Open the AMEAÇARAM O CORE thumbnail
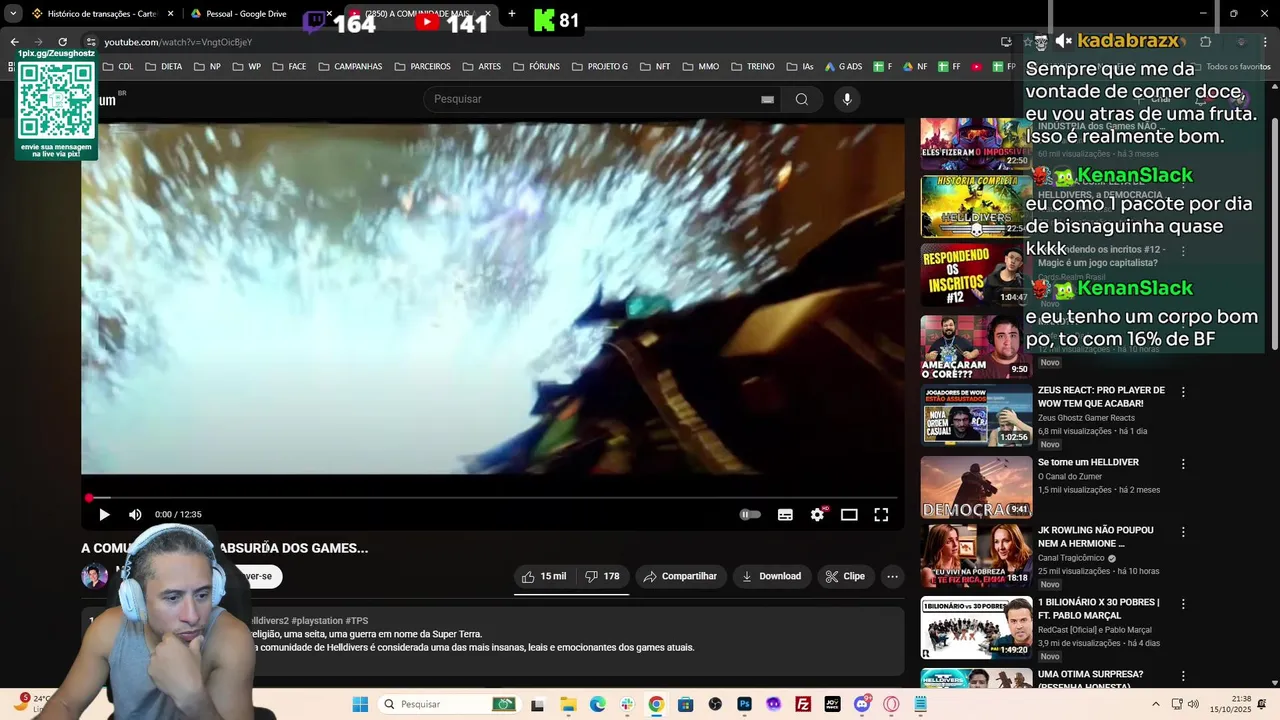The height and width of the screenshot is (720, 1280). [976, 347]
